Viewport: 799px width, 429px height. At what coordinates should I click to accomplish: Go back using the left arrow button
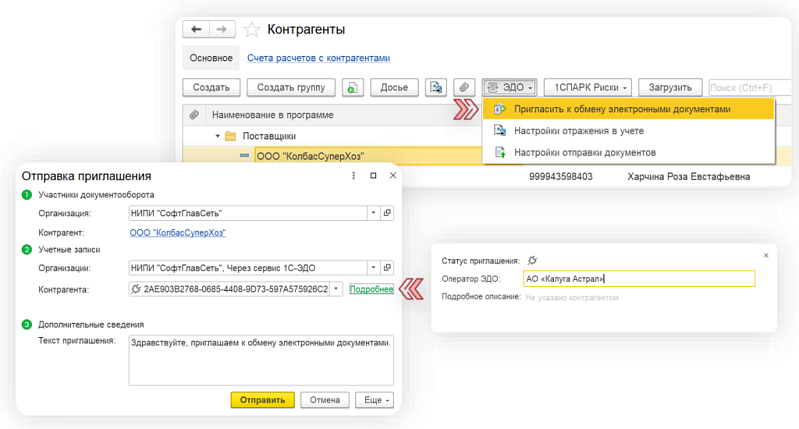click(196, 29)
